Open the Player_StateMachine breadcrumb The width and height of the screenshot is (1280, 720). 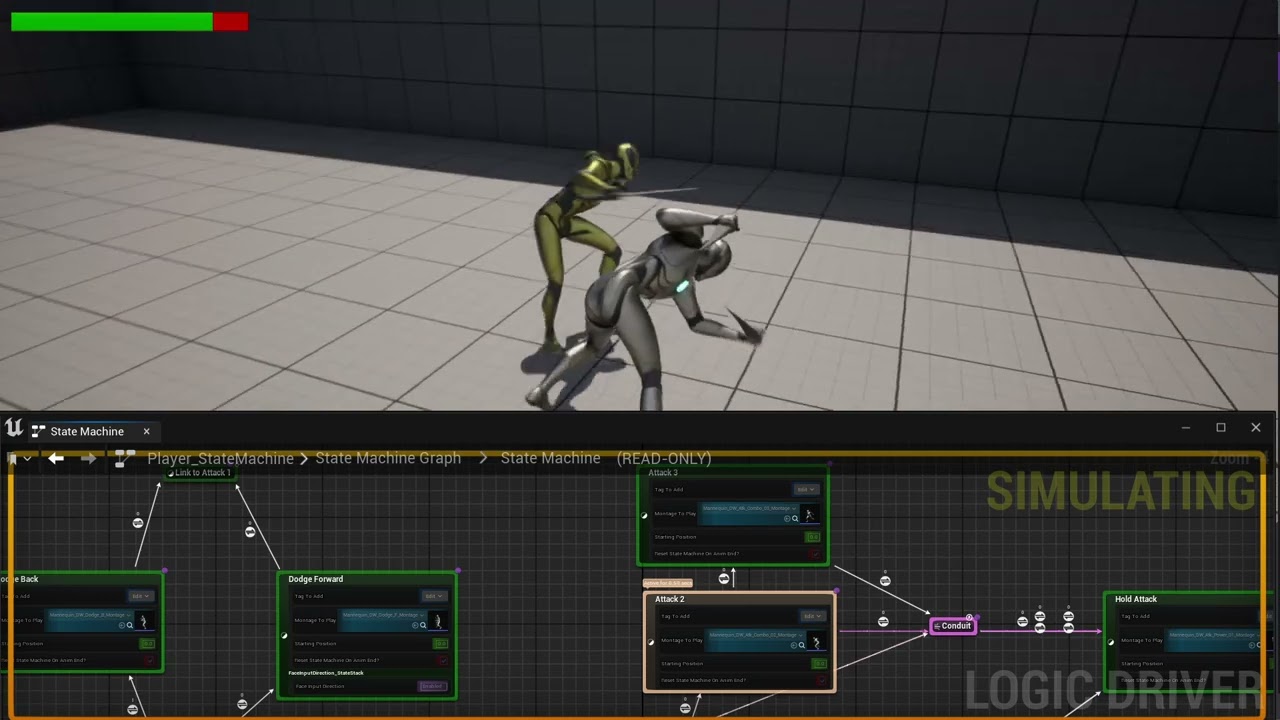pos(220,458)
